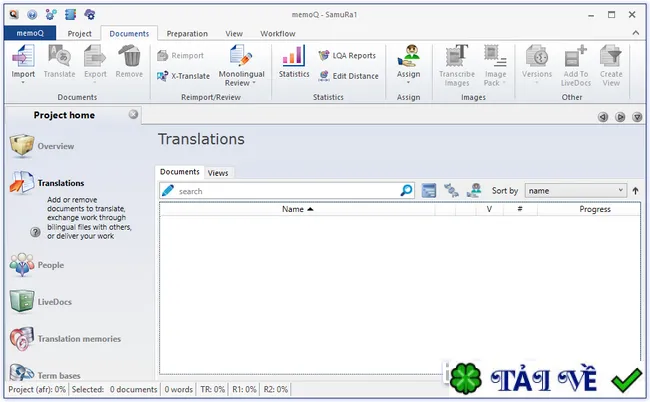
Task: Click the search input field
Action: tap(288, 191)
